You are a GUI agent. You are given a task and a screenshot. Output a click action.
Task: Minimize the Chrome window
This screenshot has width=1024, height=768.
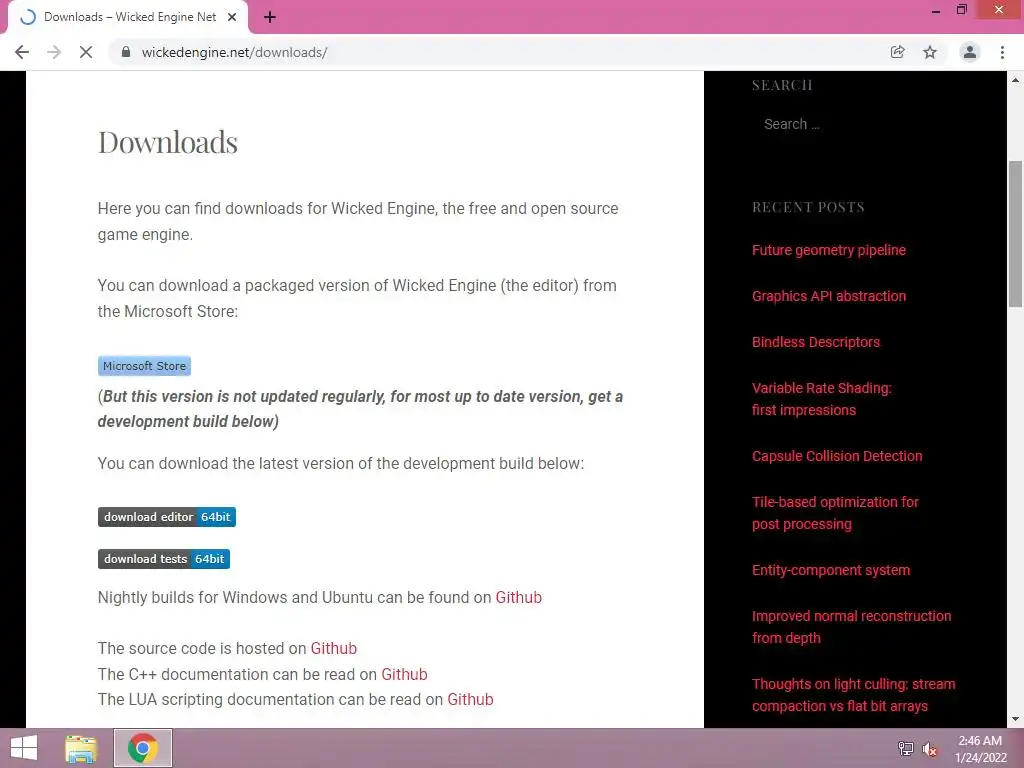pyautogui.click(x=936, y=10)
